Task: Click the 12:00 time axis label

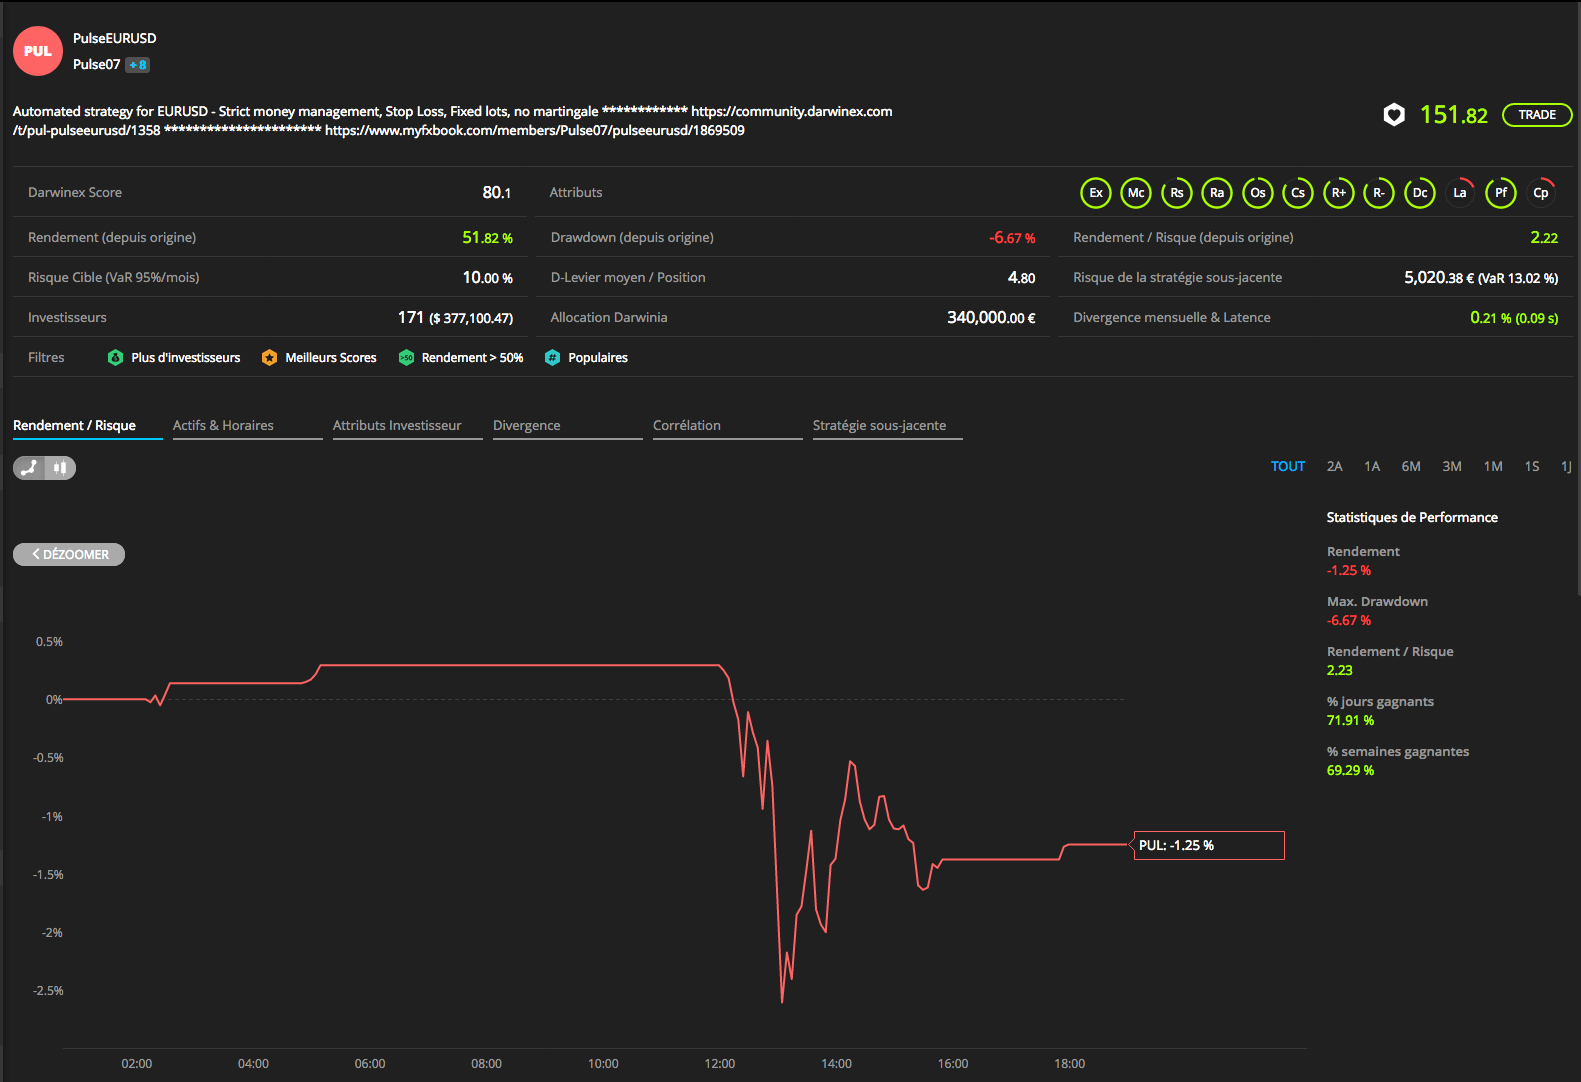Action: 720,1063
